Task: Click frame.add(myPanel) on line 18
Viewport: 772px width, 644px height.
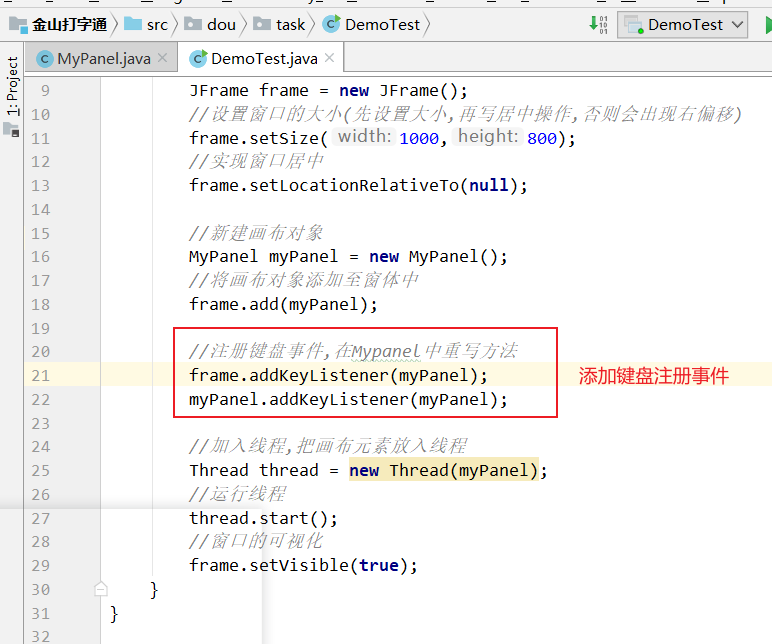Action: (x=284, y=304)
